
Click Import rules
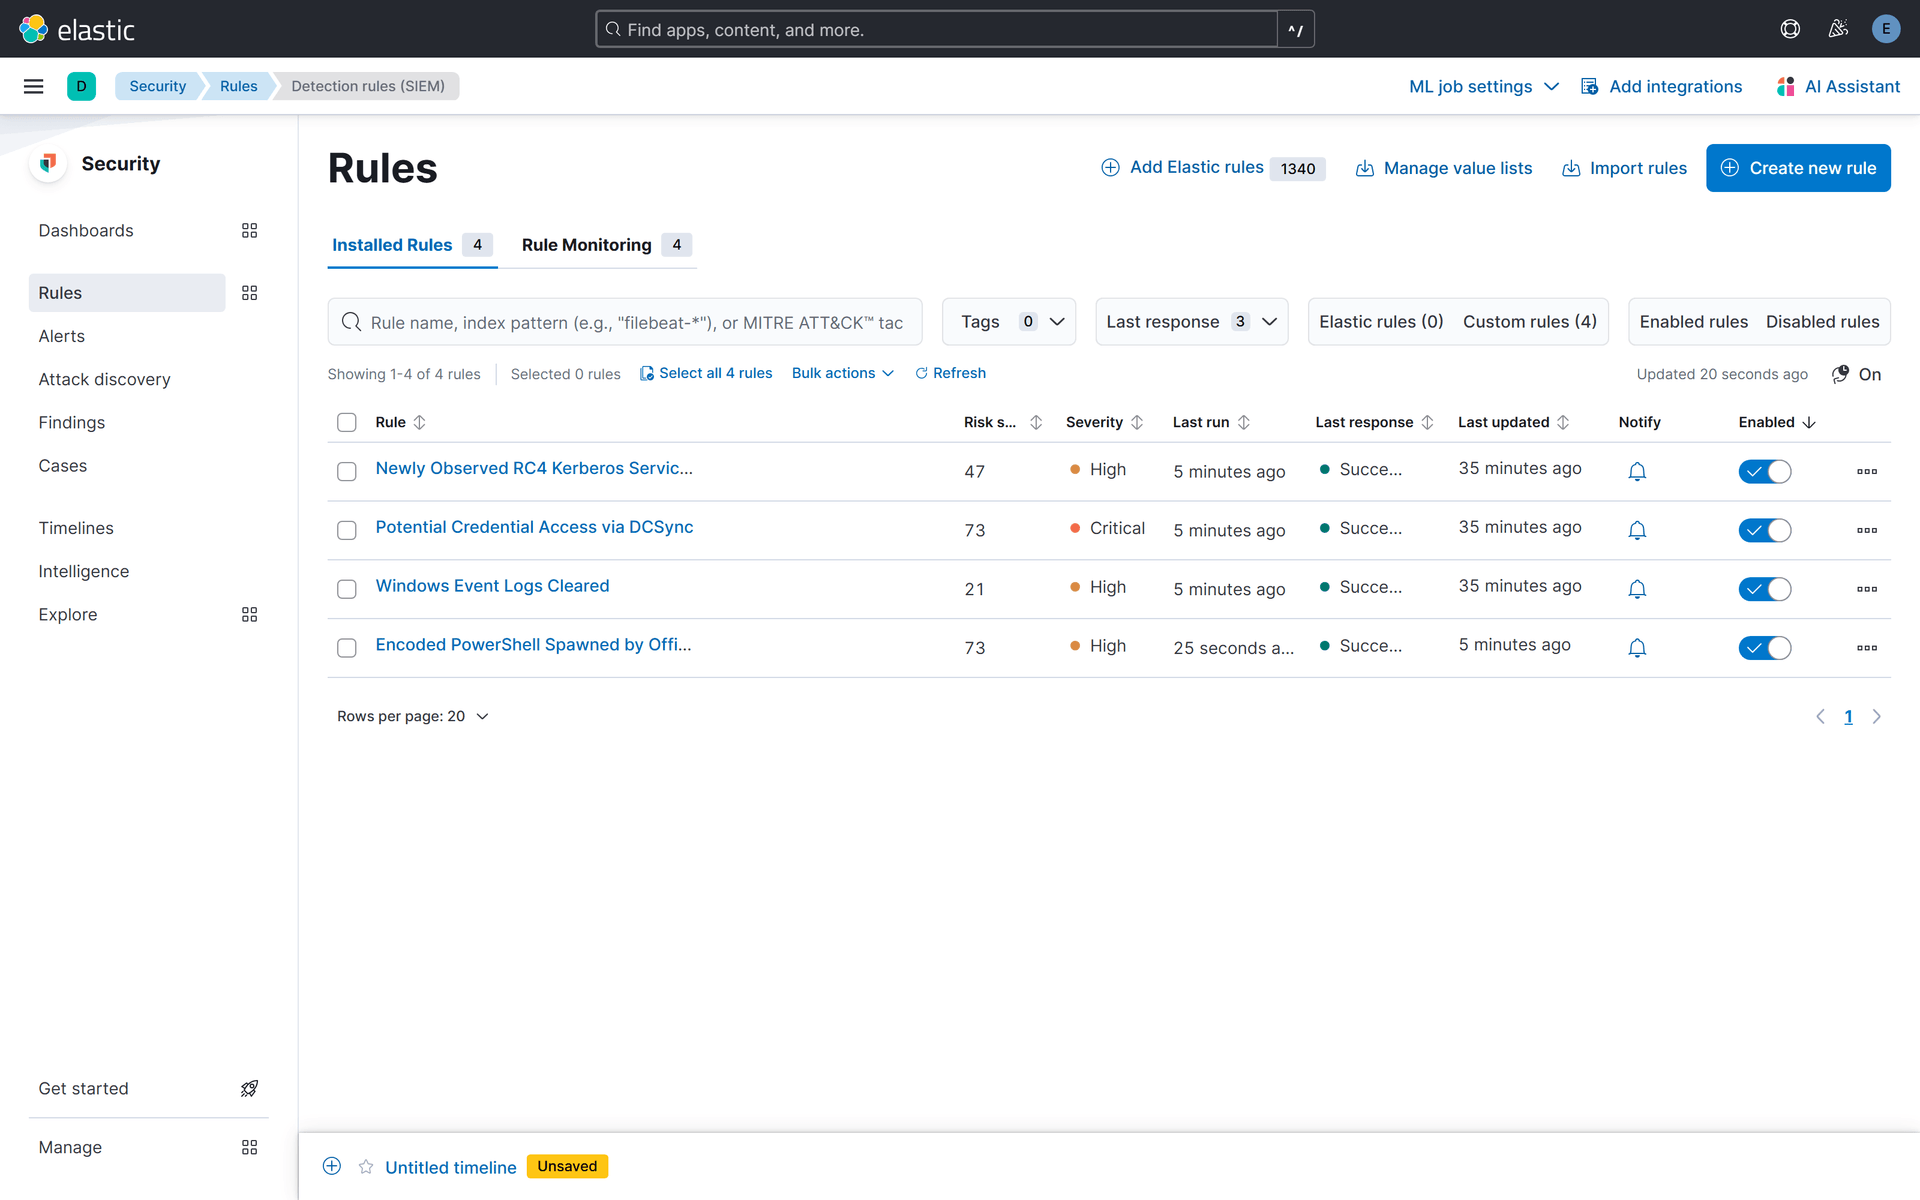tap(1624, 168)
